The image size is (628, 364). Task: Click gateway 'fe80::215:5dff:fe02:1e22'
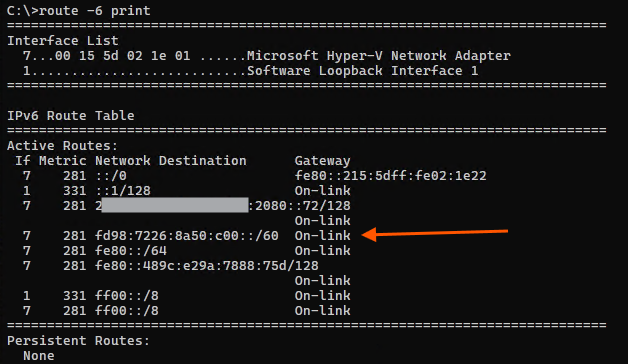pyautogui.click(x=390, y=176)
